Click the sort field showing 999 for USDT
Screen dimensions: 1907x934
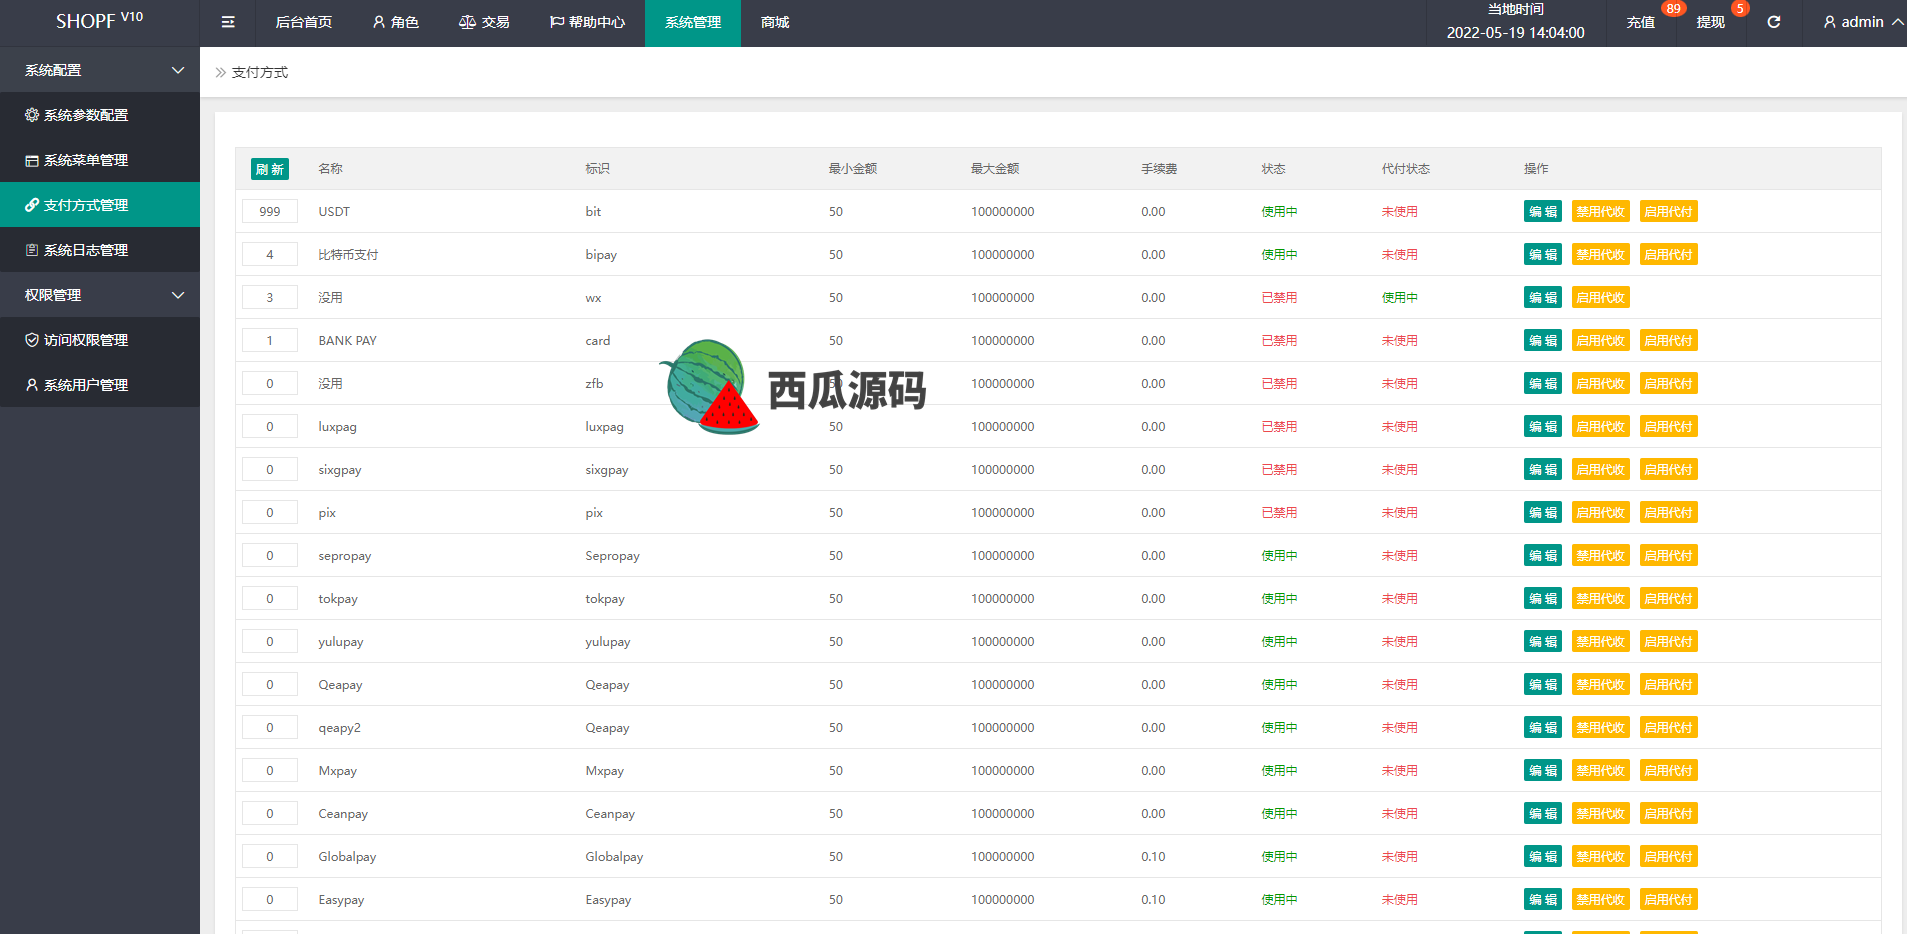point(270,212)
